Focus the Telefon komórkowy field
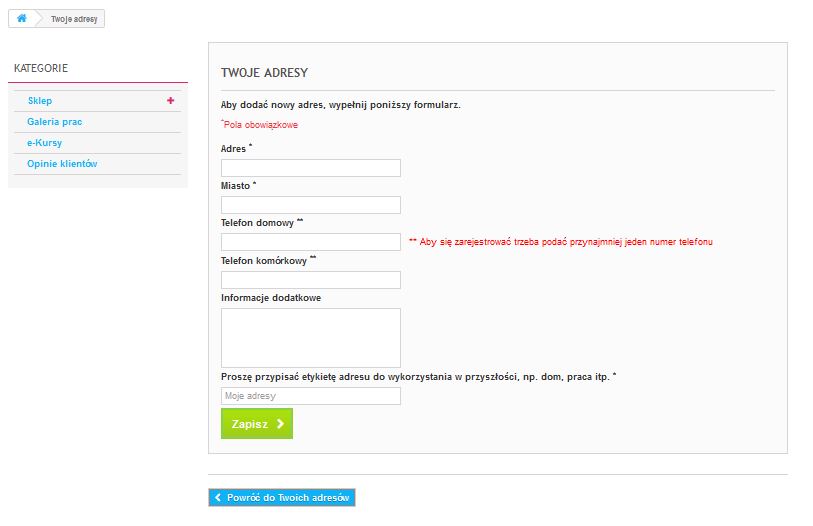This screenshot has height=526, width=813. [x=310, y=280]
